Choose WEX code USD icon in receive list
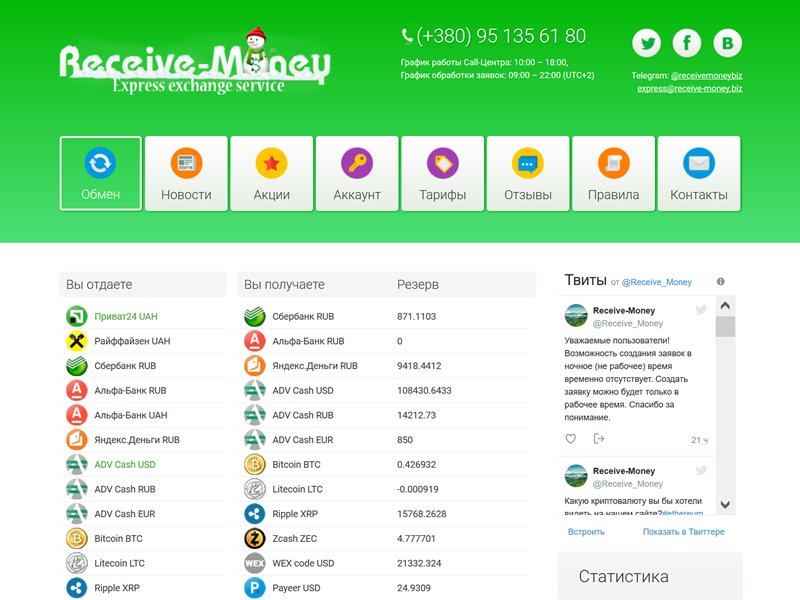 pyautogui.click(x=255, y=563)
